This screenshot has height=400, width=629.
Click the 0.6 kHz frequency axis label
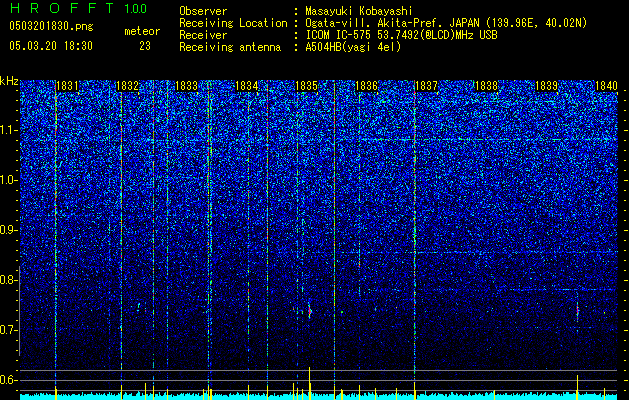pyautogui.click(x=9, y=380)
